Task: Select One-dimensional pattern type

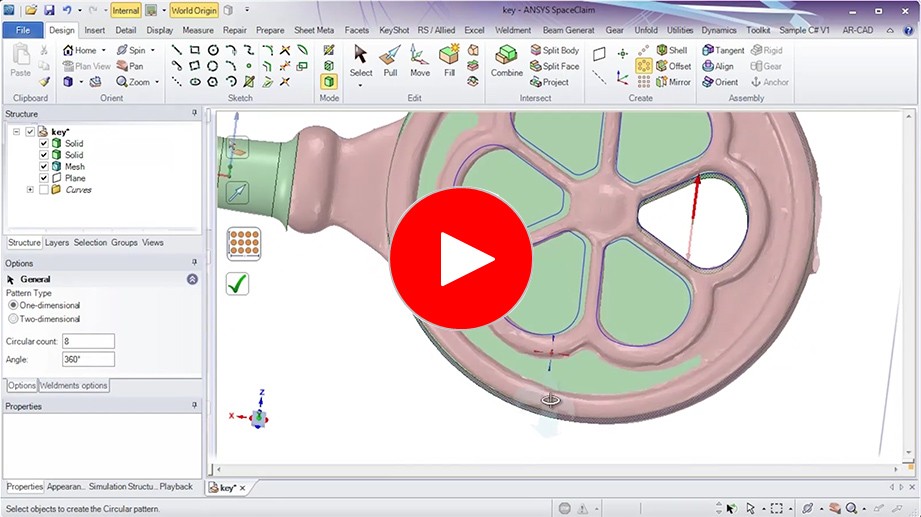Action: [x=13, y=305]
